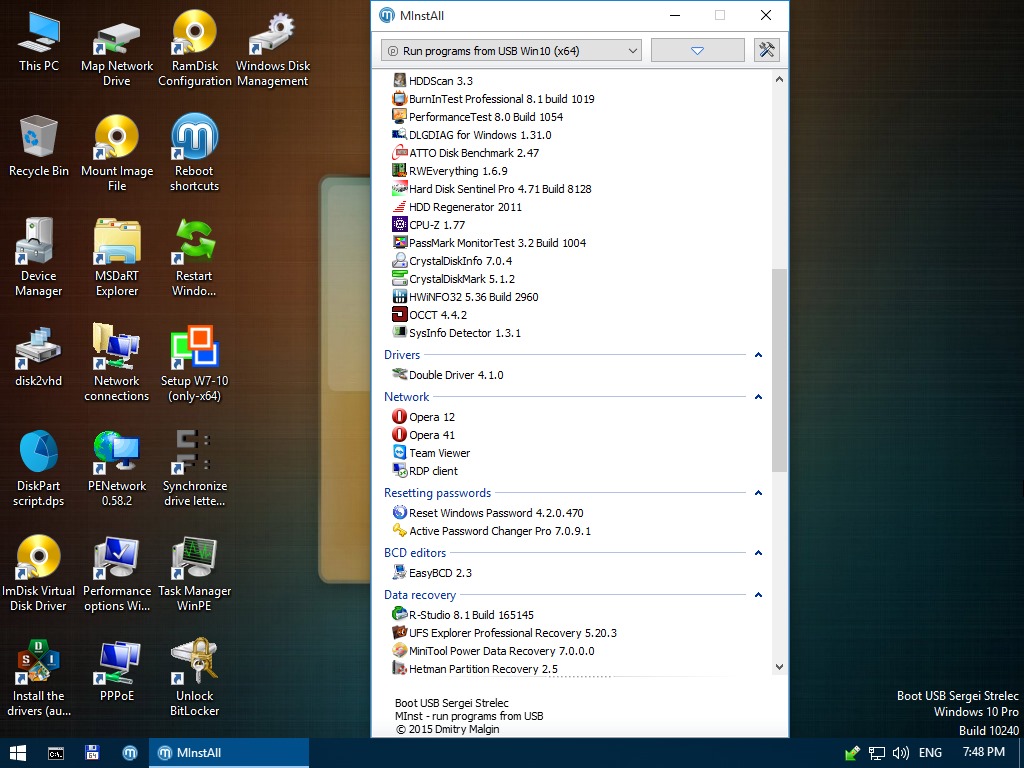1024x768 pixels.
Task: Open Mount Image File shortcut
Action: (x=117, y=153)
